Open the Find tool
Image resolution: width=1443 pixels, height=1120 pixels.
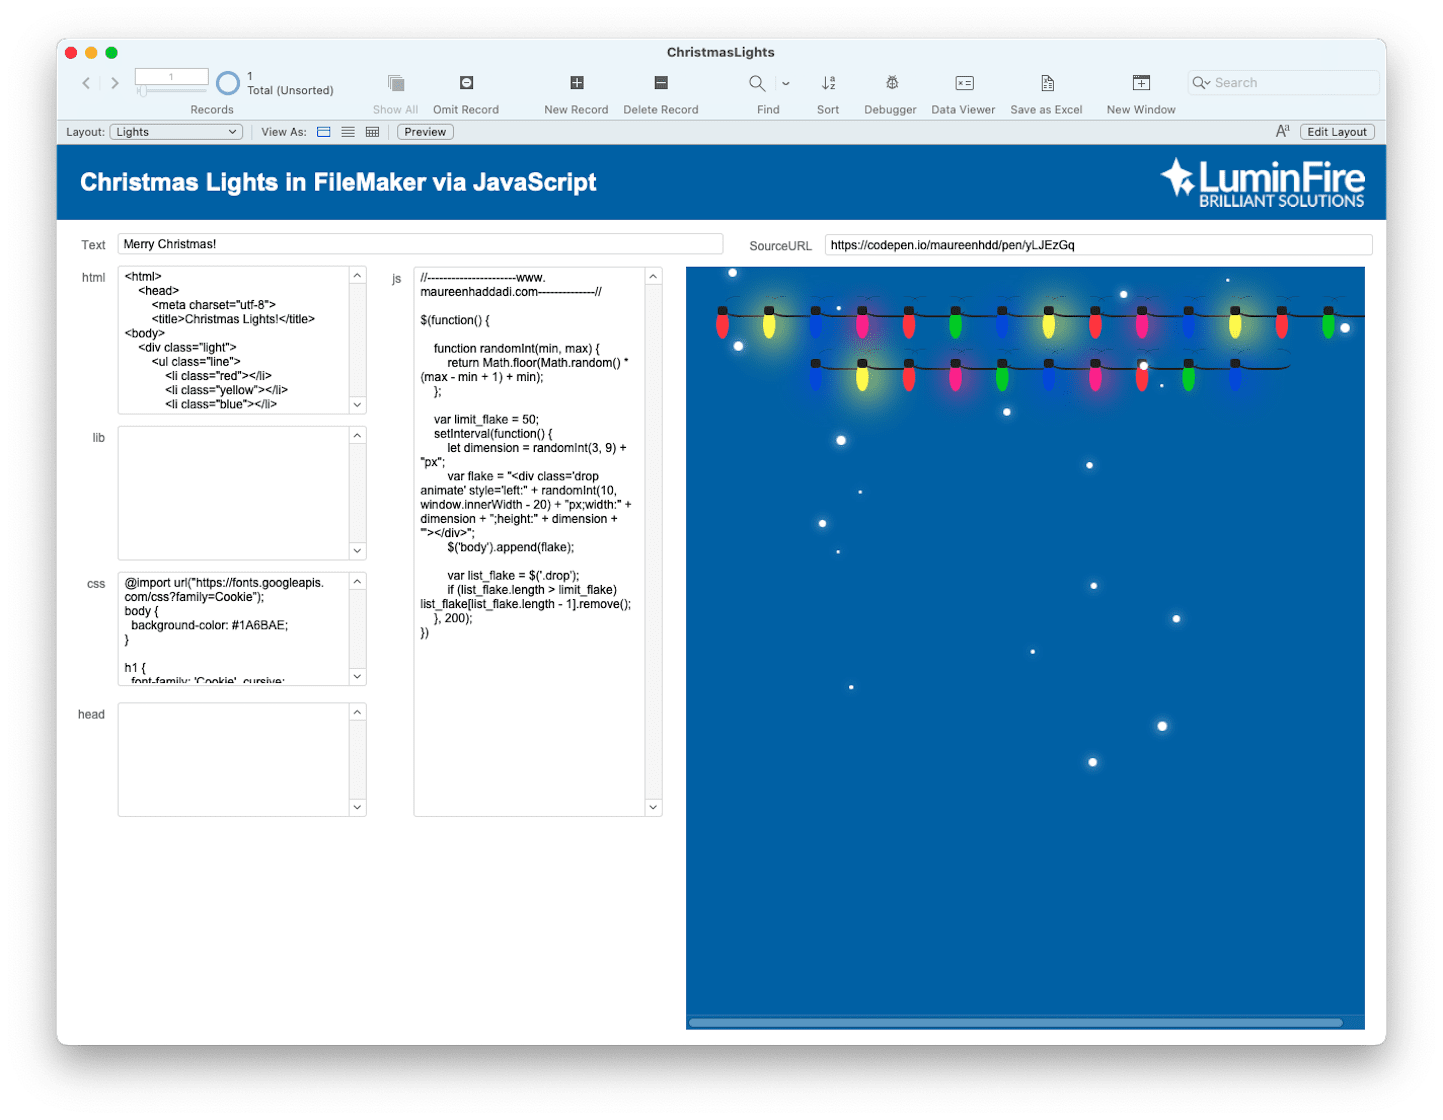pos(757,84)
